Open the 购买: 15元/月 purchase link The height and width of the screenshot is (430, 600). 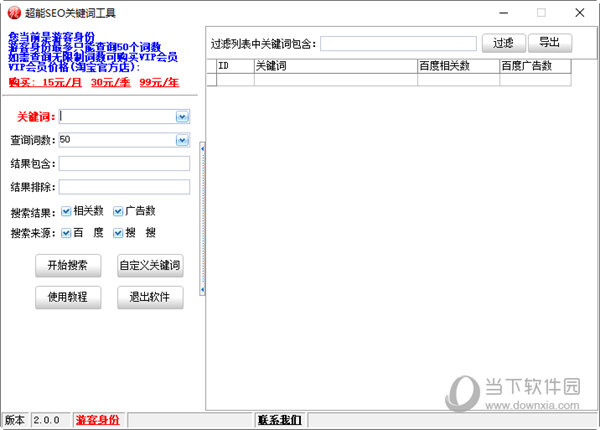(x=45, y=82)
